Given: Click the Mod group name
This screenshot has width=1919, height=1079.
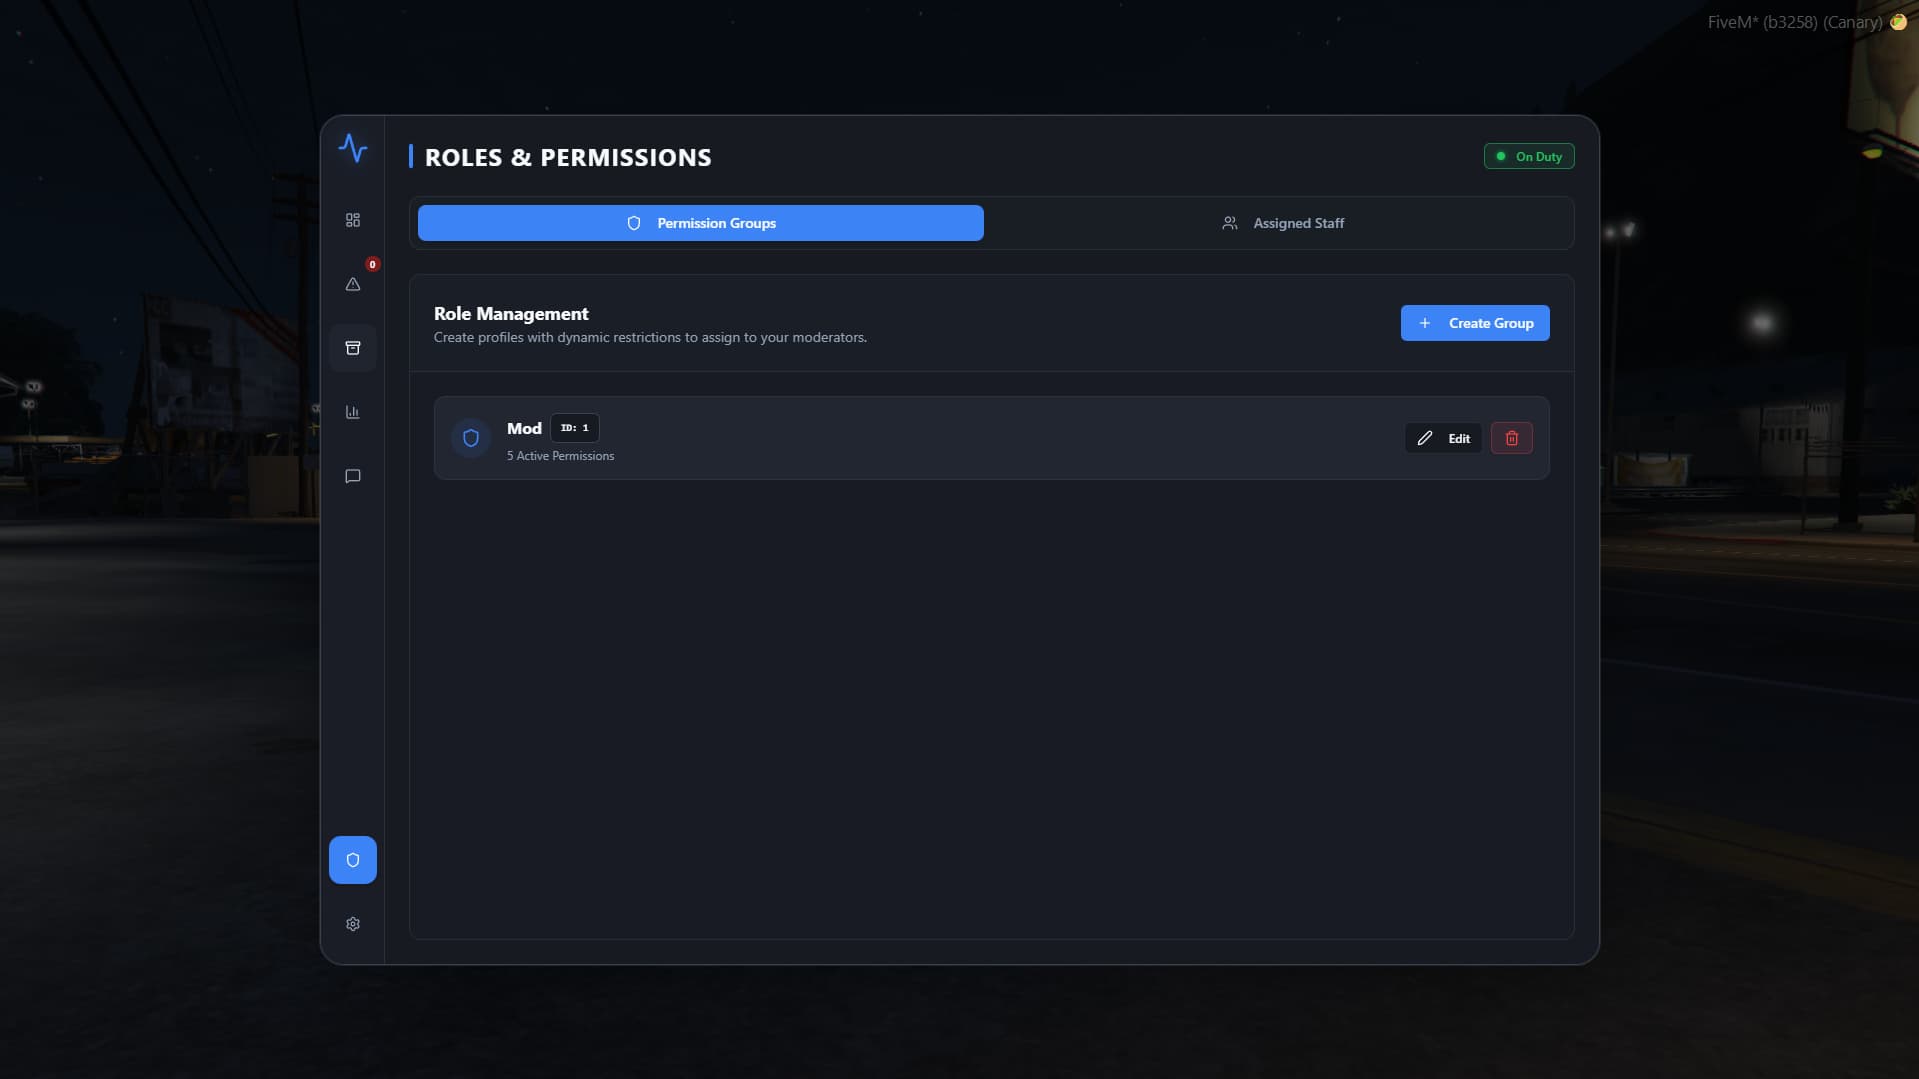Looking at the screenshot, I should [x=524, y=428].
